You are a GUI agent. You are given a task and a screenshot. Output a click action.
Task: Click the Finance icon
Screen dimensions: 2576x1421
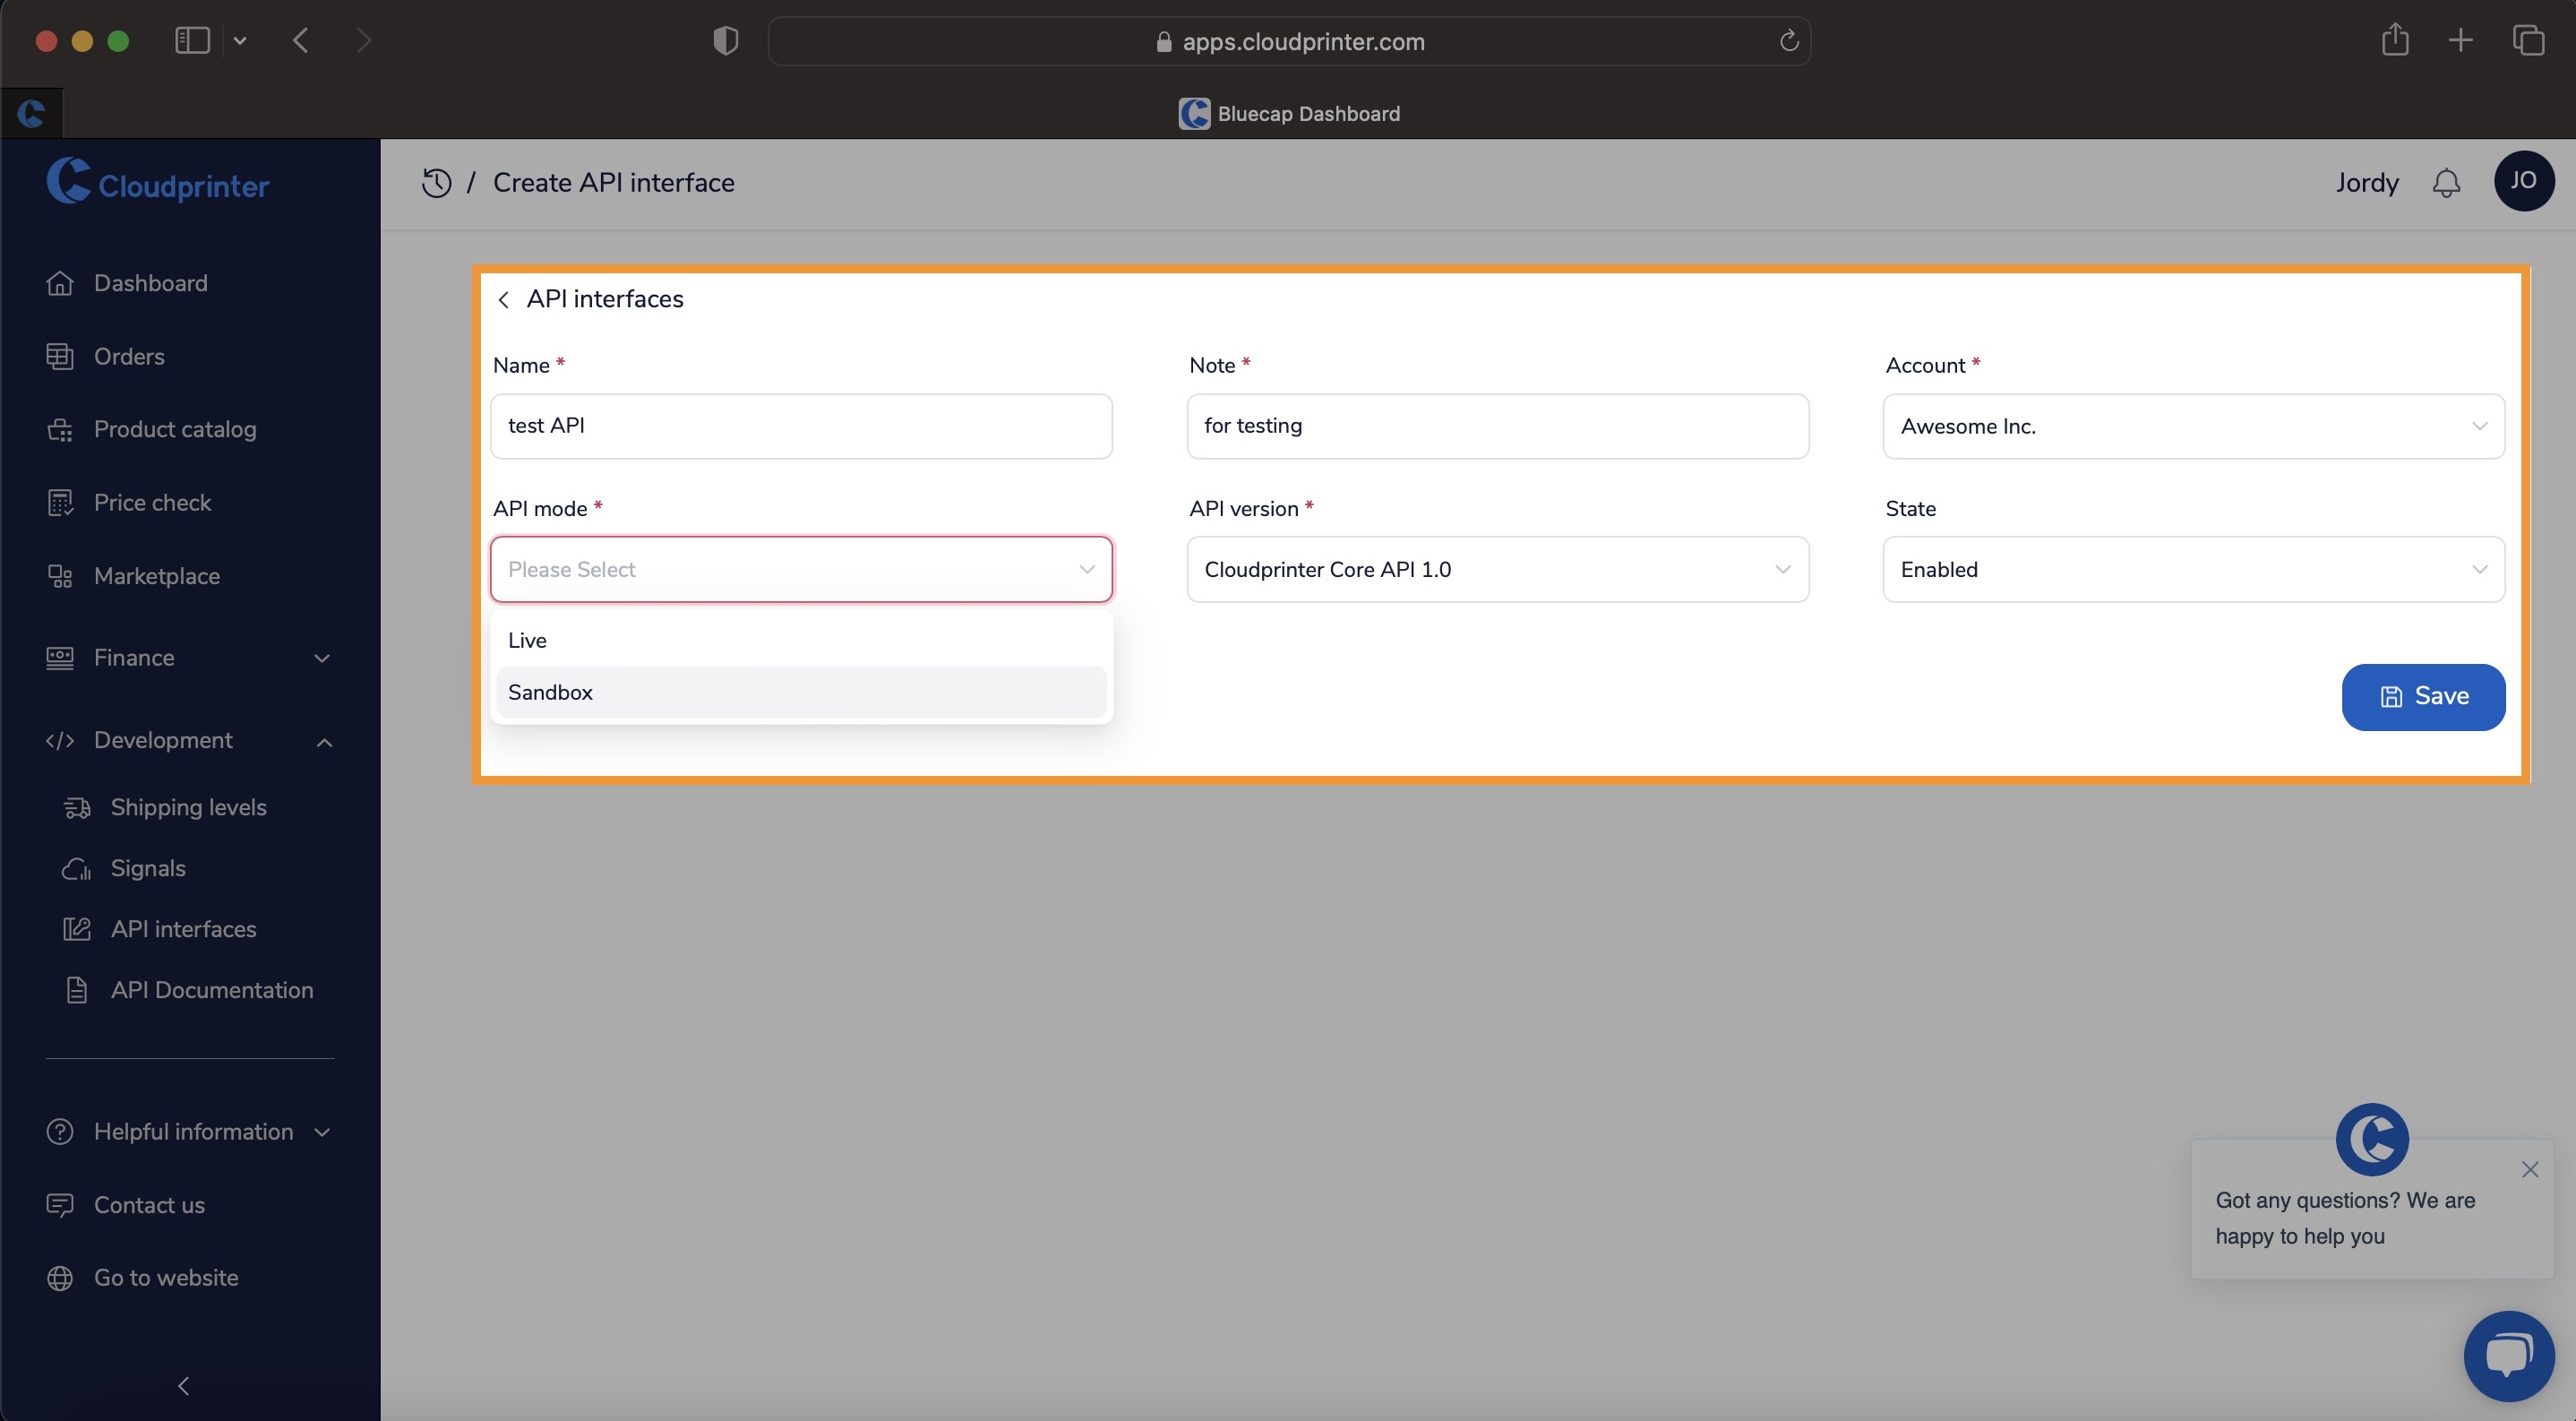coord(60,658)
